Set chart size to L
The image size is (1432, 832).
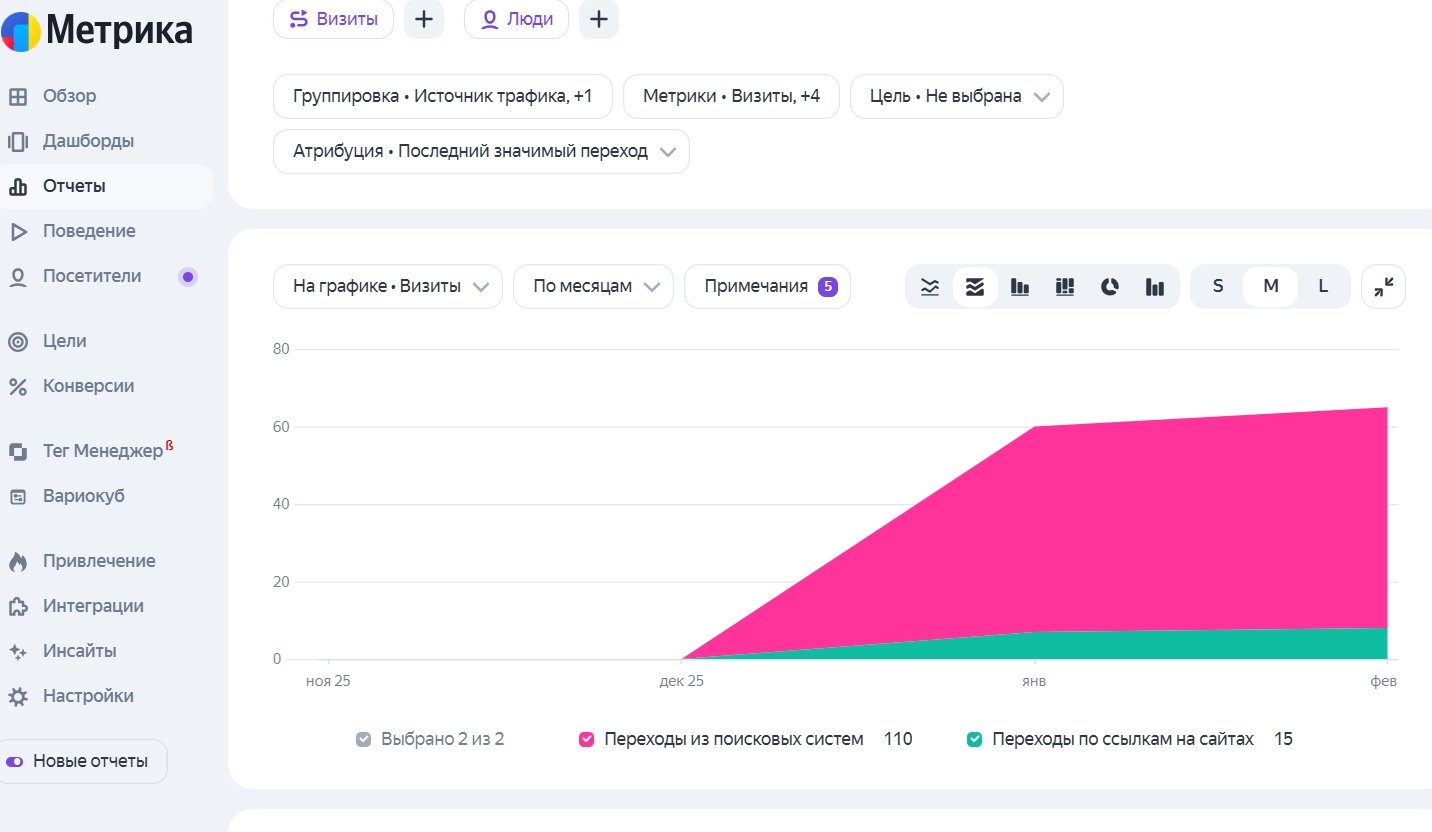pos(1323,287)
